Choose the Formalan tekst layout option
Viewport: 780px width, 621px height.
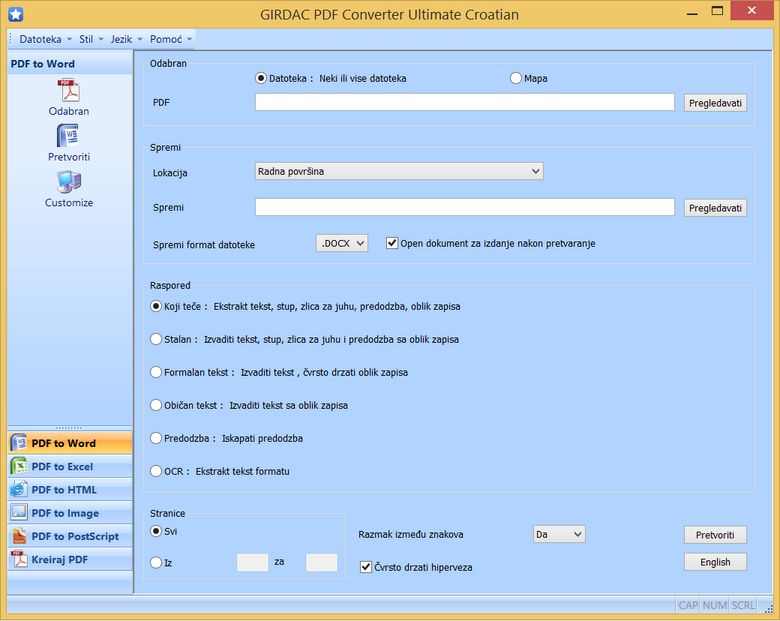156,372
